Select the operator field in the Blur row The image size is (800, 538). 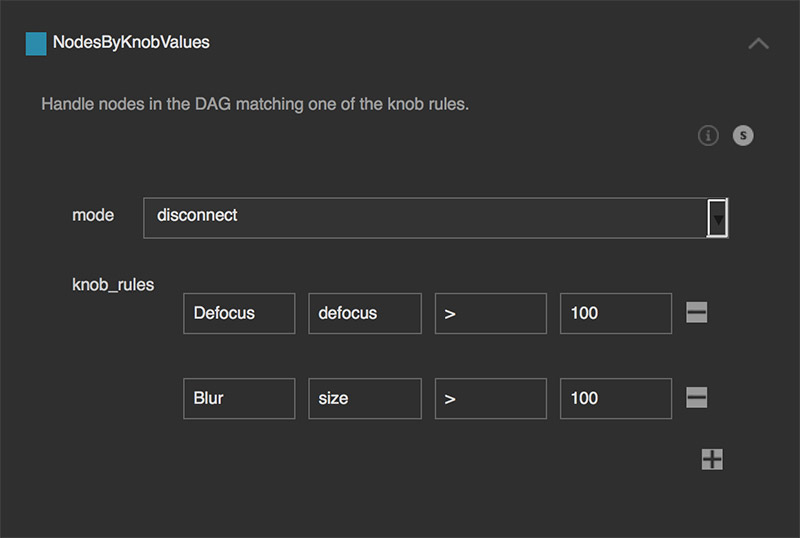490,398
